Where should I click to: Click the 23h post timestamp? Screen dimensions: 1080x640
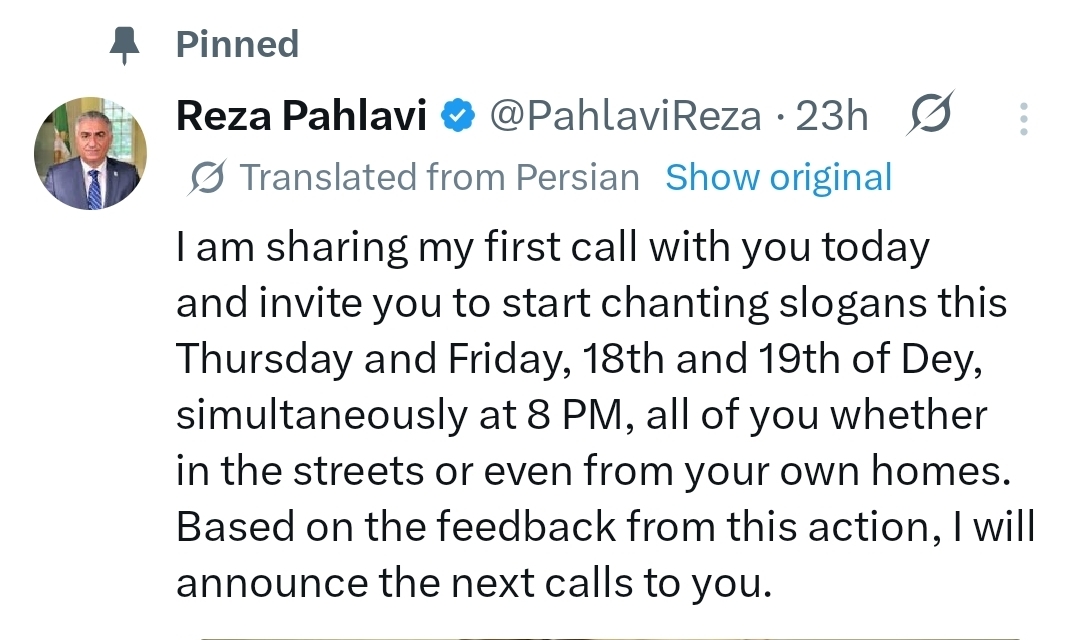tap(832, 117)
